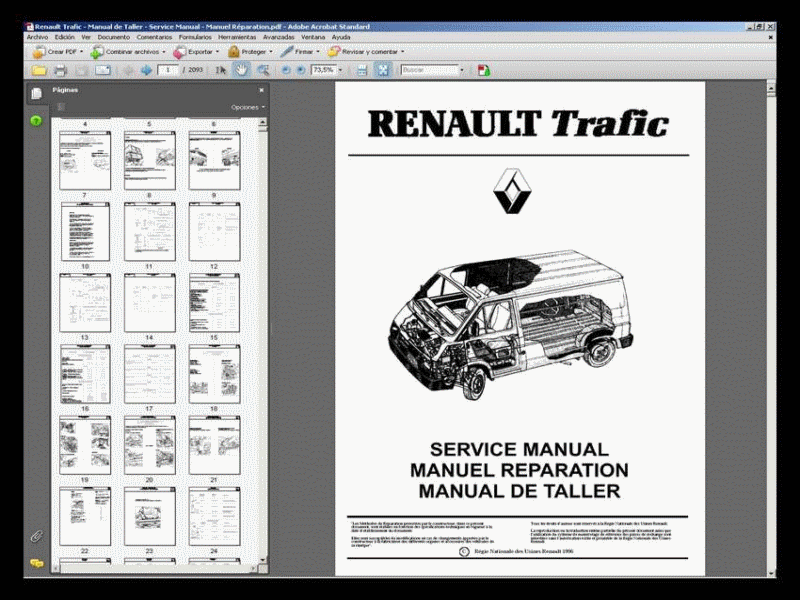Open the Ayuda menu

(x=341, y=37)
